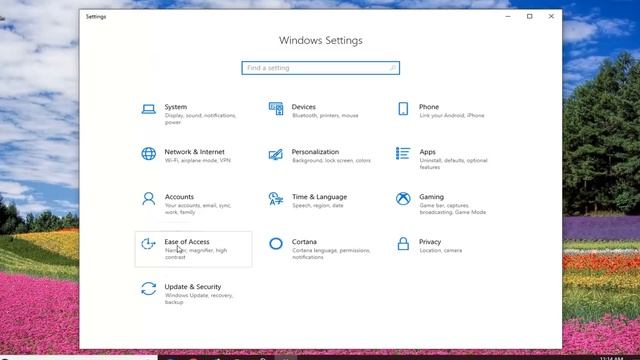Close the Settings window
640x360 pixels.
click(551, 16)
